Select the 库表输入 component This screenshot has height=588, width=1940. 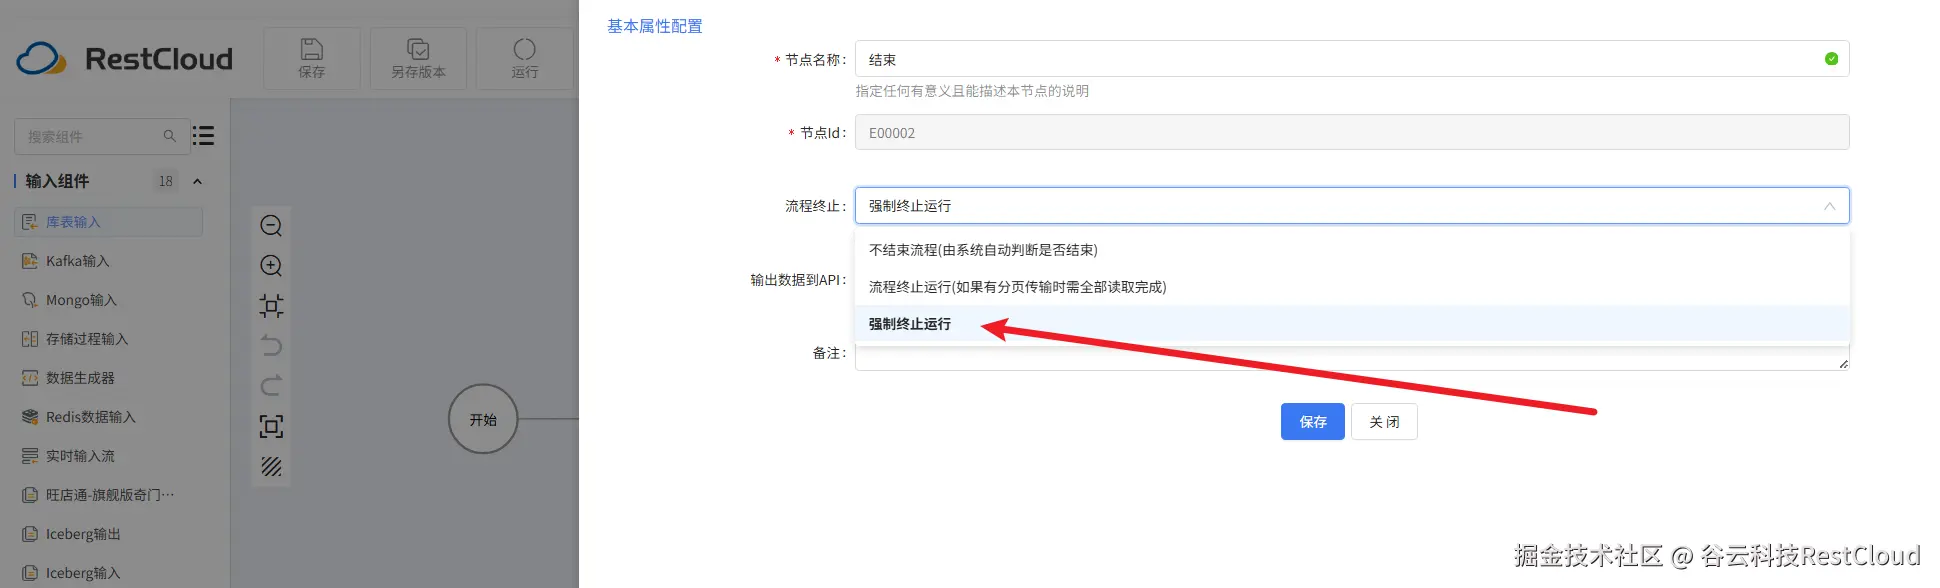[109, 222]
